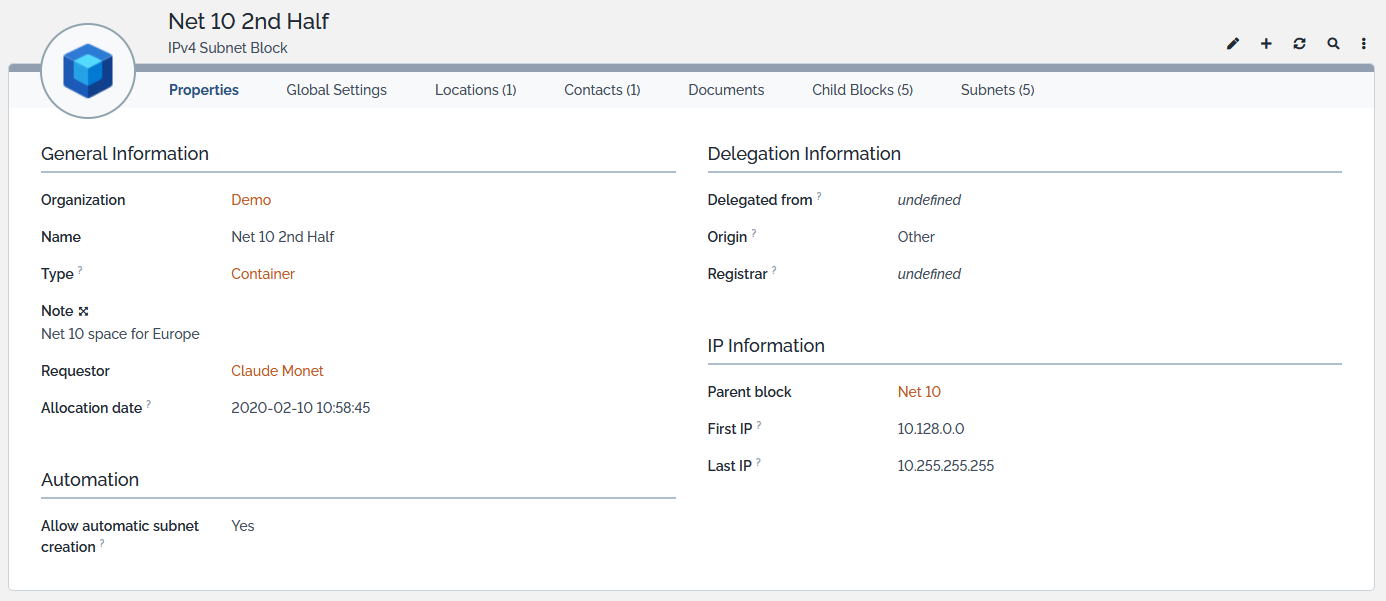Viewport: 1386px width, 601px height.
Task: Switch to the Global Settings tab
Action: [336, 90]
